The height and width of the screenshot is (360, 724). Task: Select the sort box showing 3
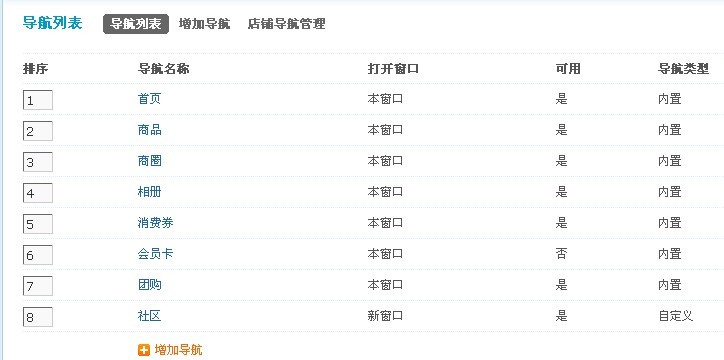(38, 162)
